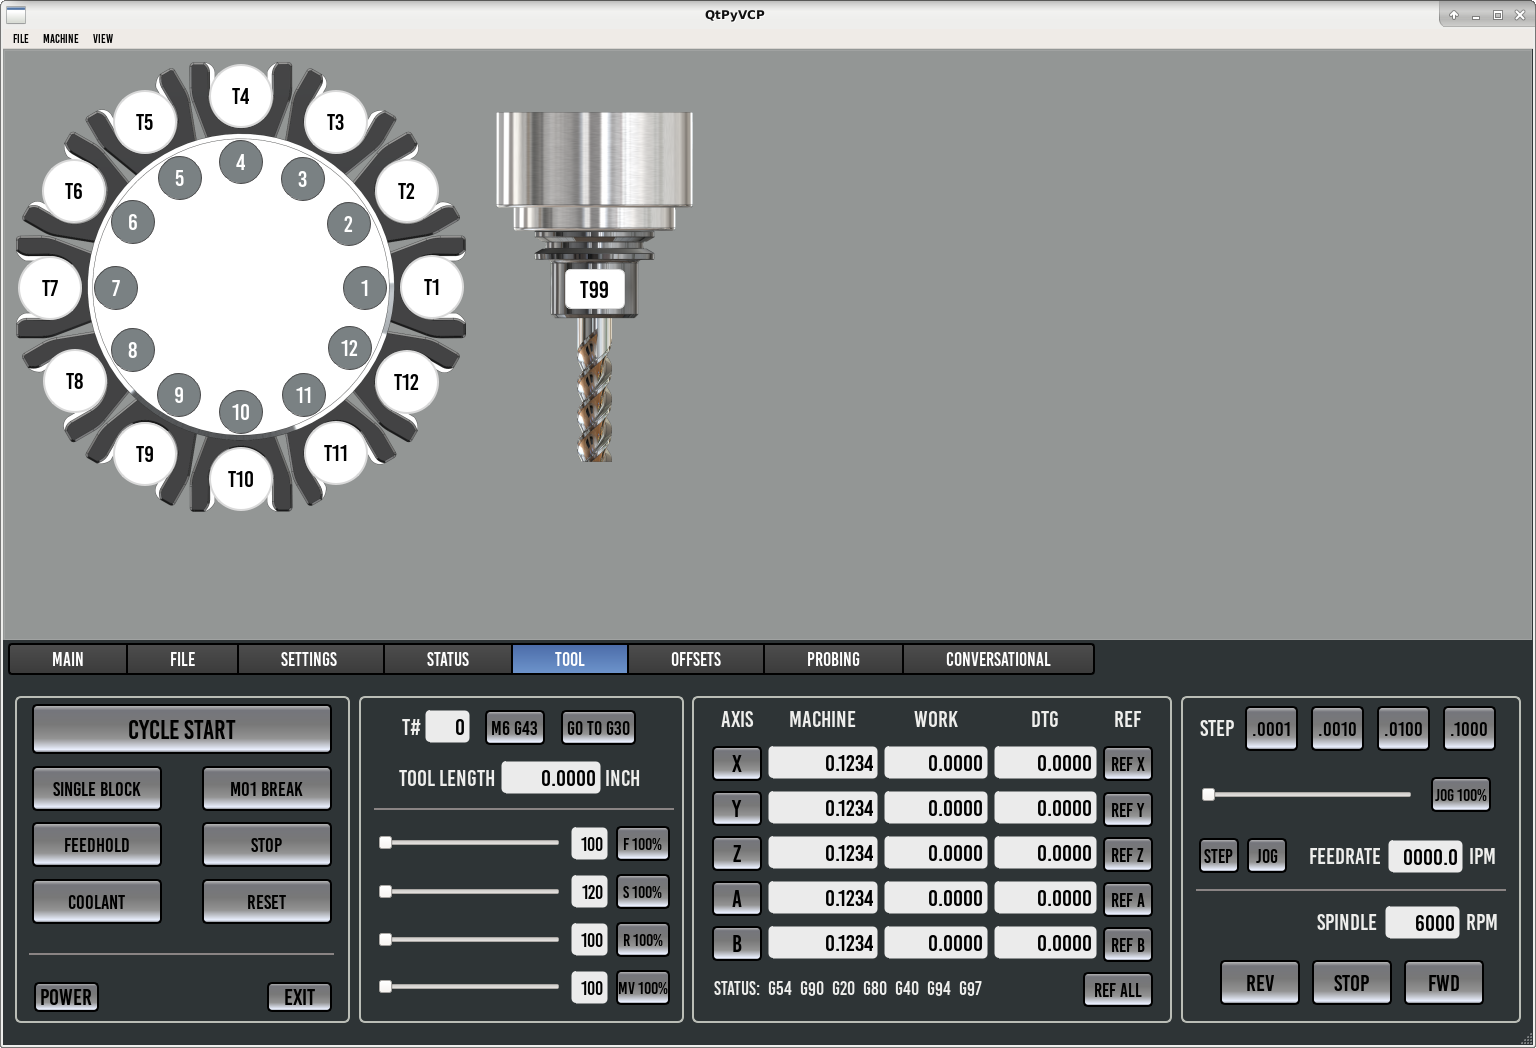
Task: Select carousel tool T9
Action: 145,454
